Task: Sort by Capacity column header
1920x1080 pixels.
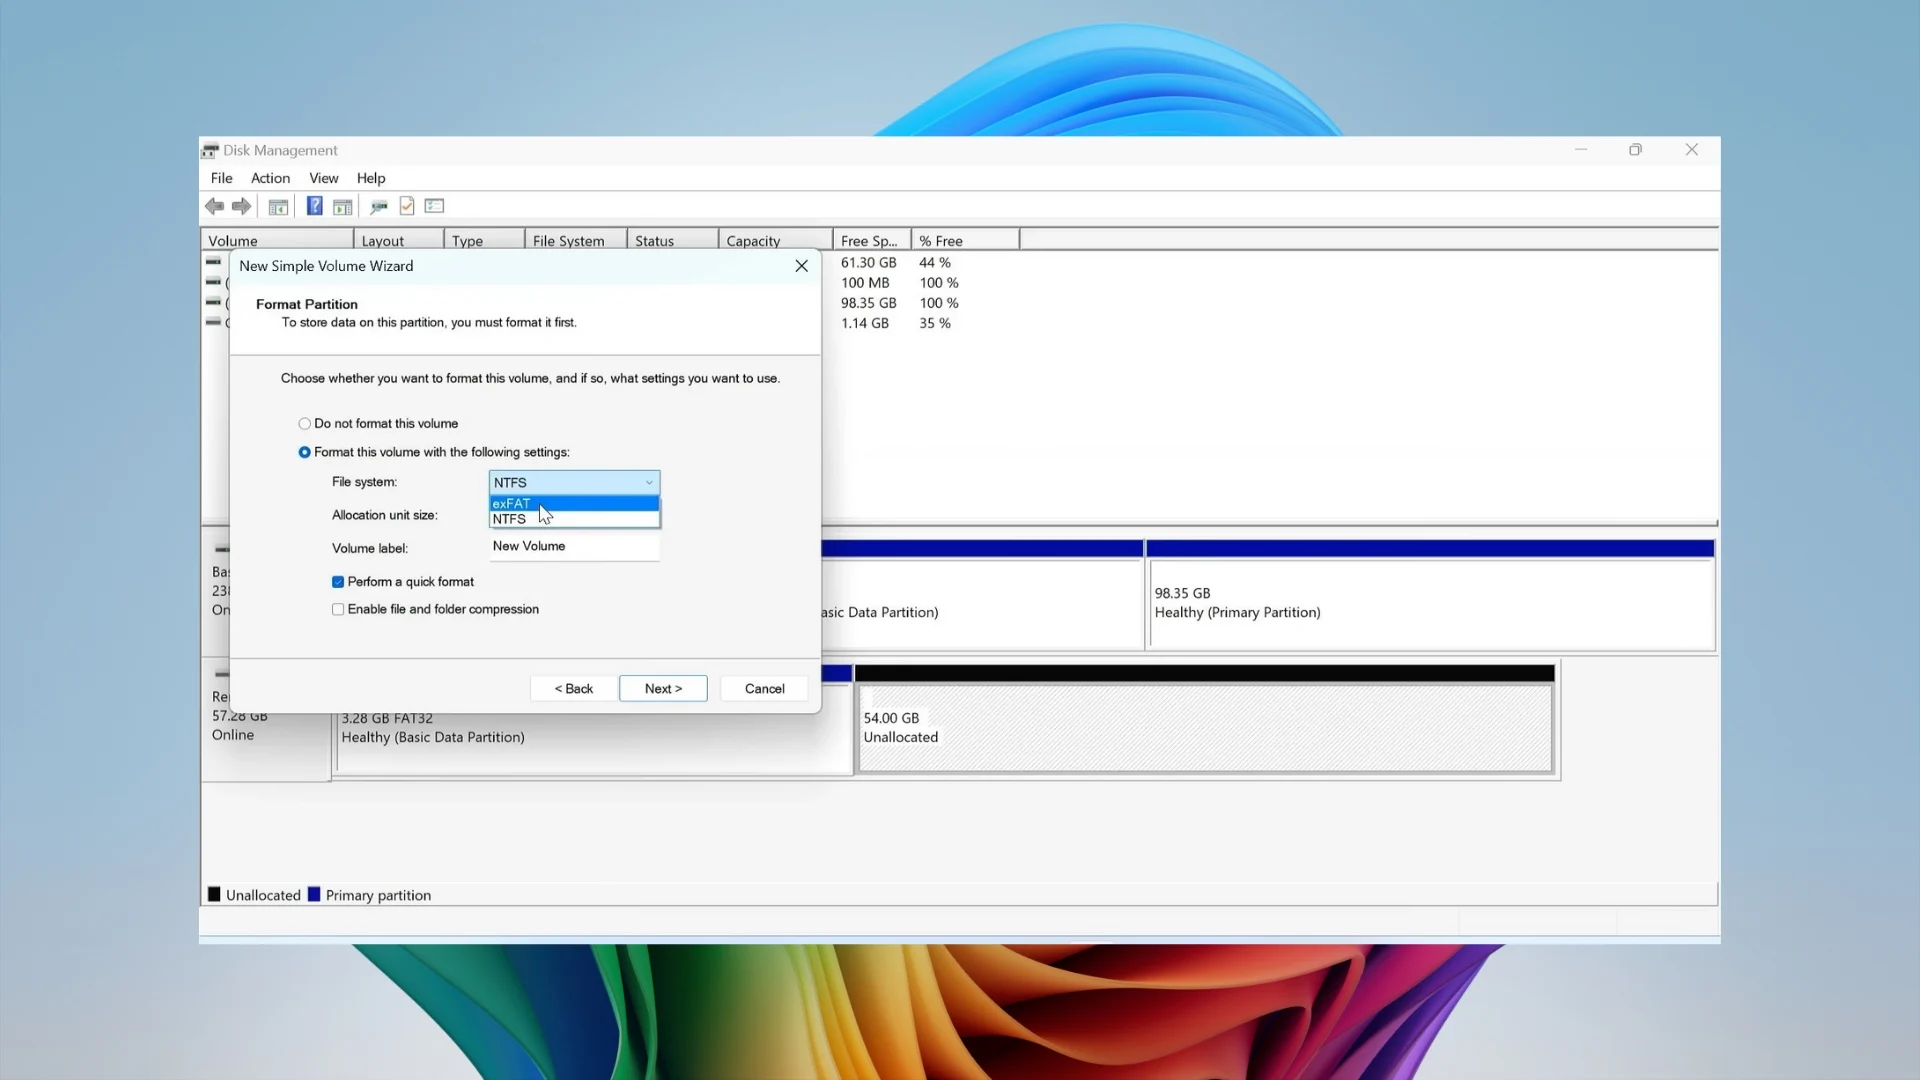Action: tap(775, 240)
